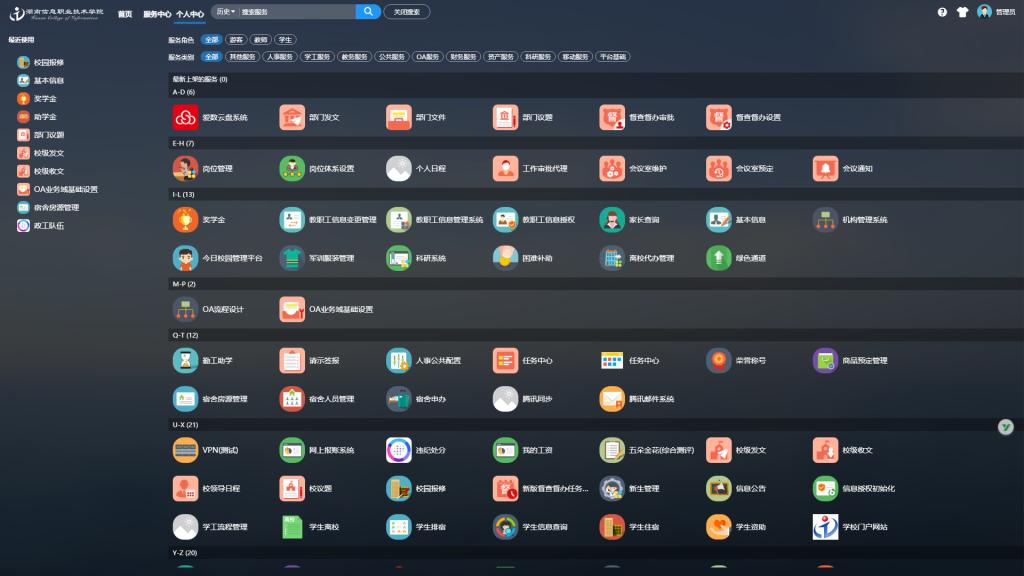Open the 科研系统 service icon
This screenshot has width=1024, height=576.
point(399,258)
